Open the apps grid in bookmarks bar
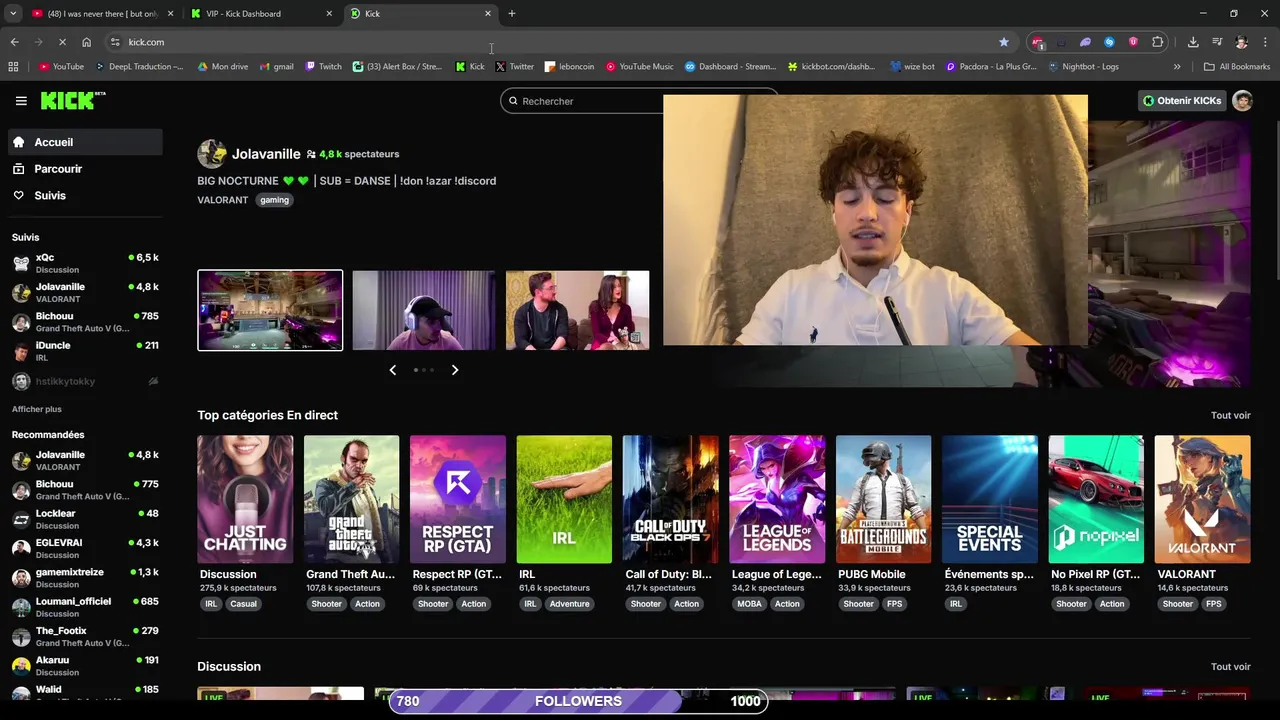This screenshot has width=1280, height=720. (13, 67)
